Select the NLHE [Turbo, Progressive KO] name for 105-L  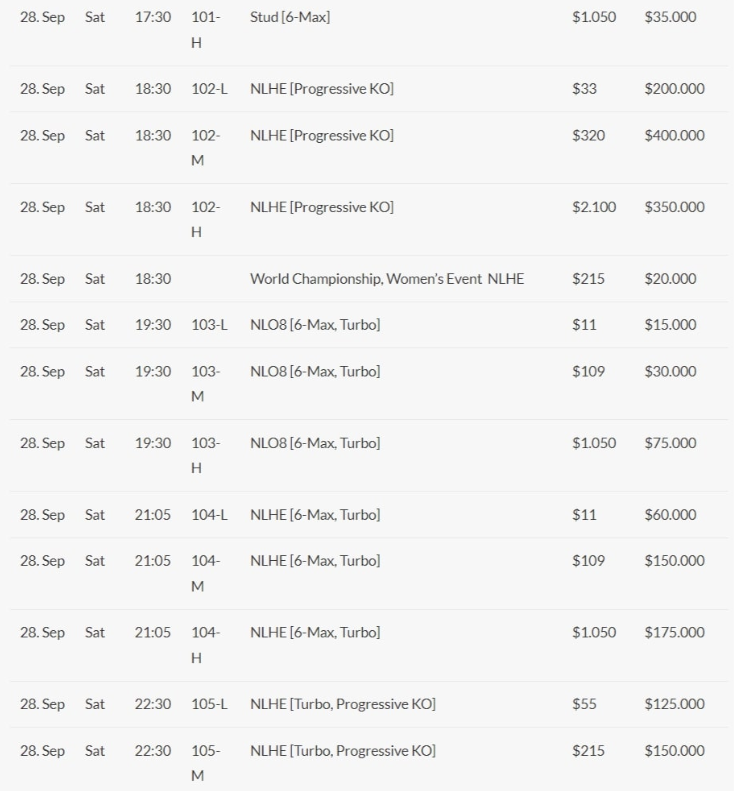pos(342,704)
